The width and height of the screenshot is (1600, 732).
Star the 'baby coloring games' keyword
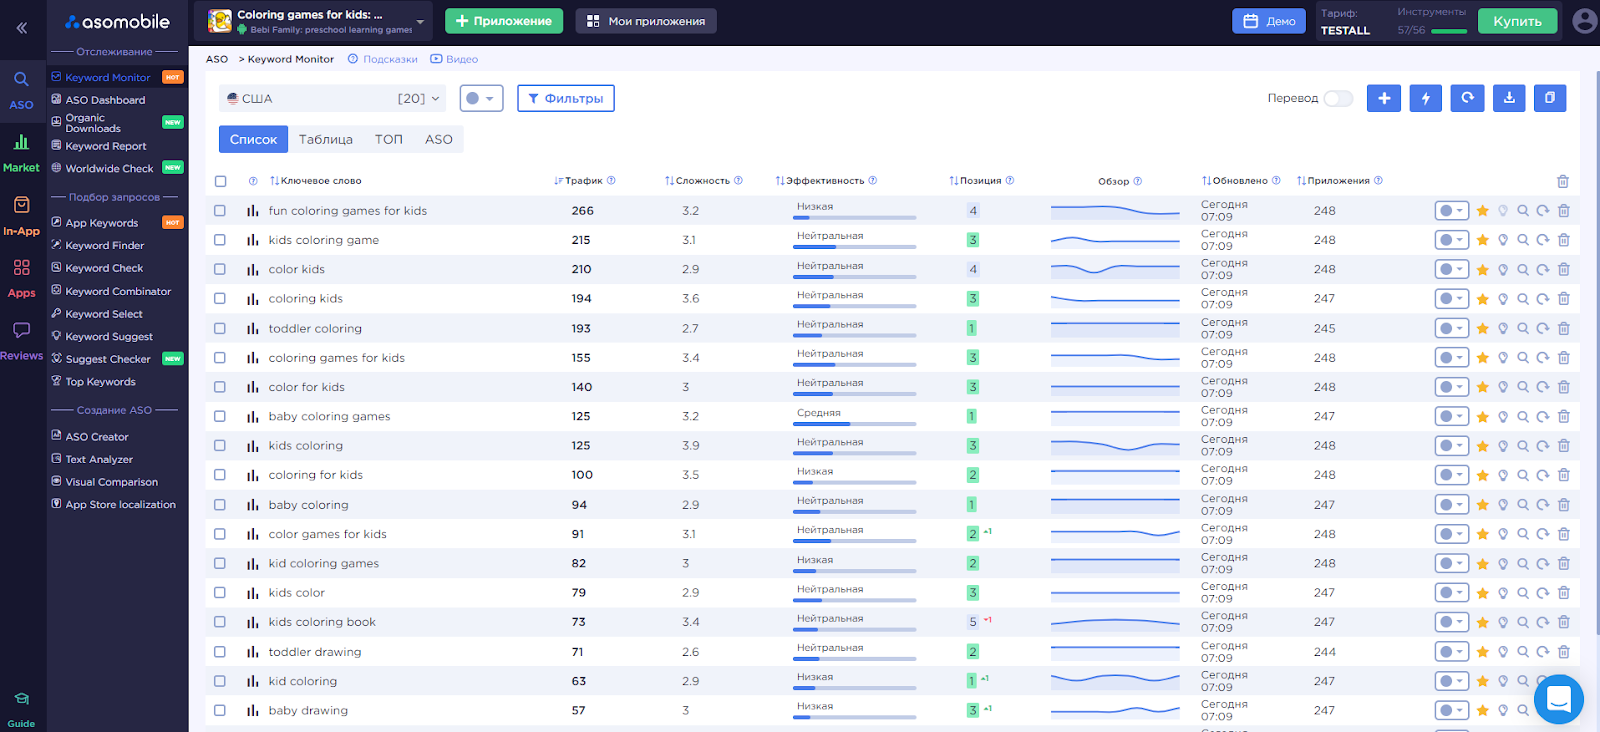[x=1482, y=417]
